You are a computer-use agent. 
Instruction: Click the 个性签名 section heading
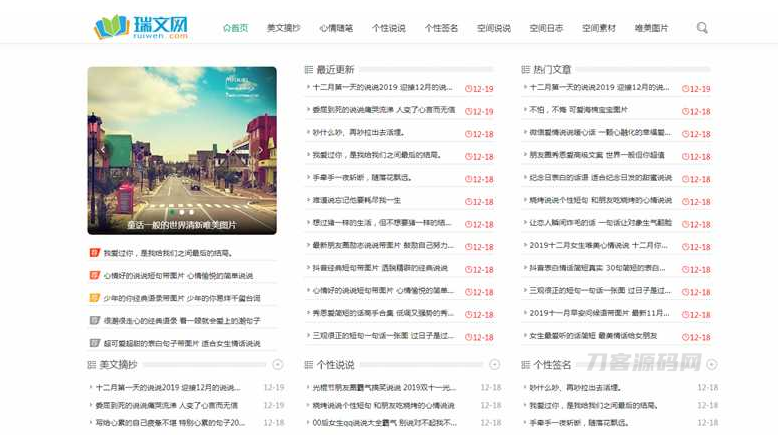coord(552,365)
